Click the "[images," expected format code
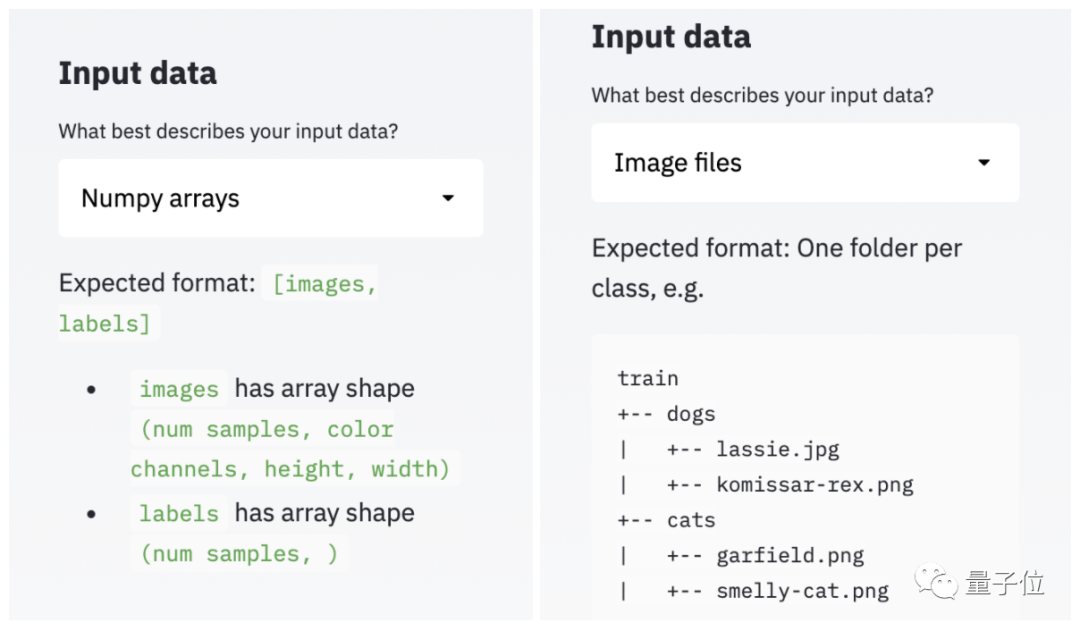1080x631 pixels. (325, 284)
